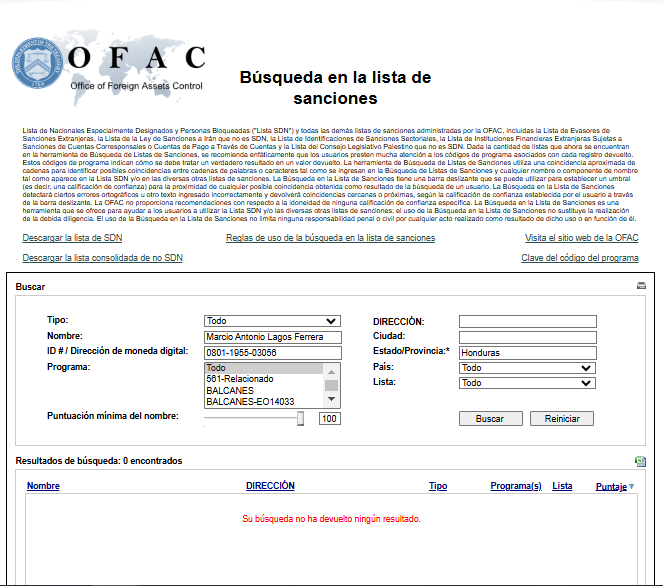Open the Lista dropdown
The image size is (663, 586).
527,383
